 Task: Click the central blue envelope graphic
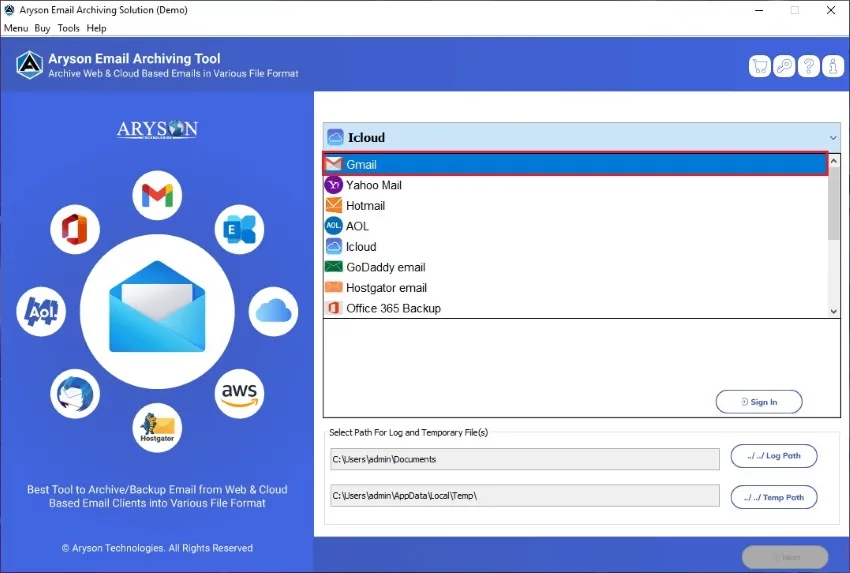(157, 306)
